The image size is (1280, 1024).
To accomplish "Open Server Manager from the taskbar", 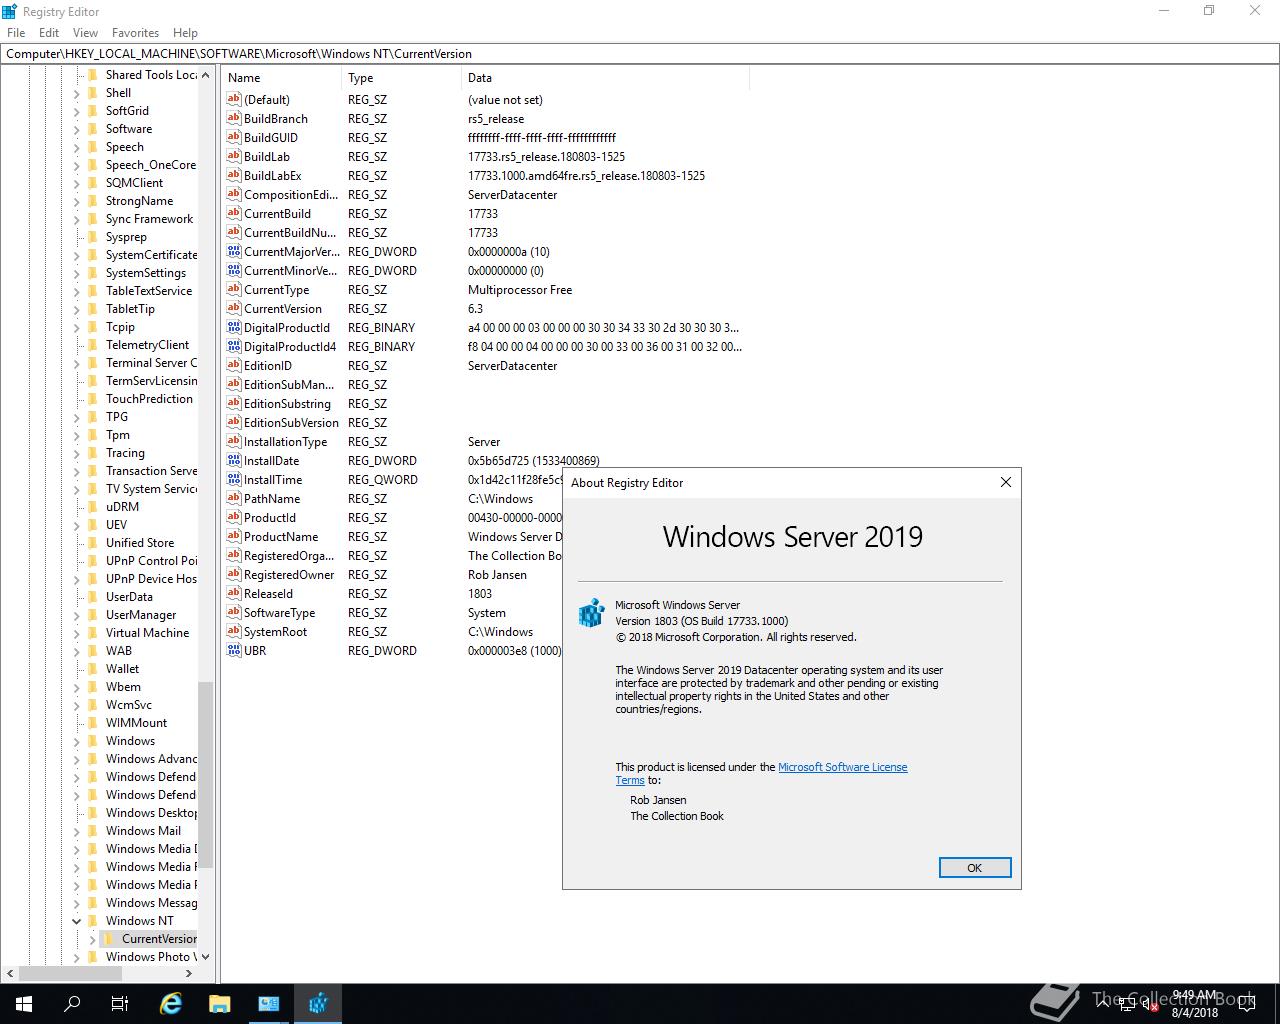I will 269,1004.
